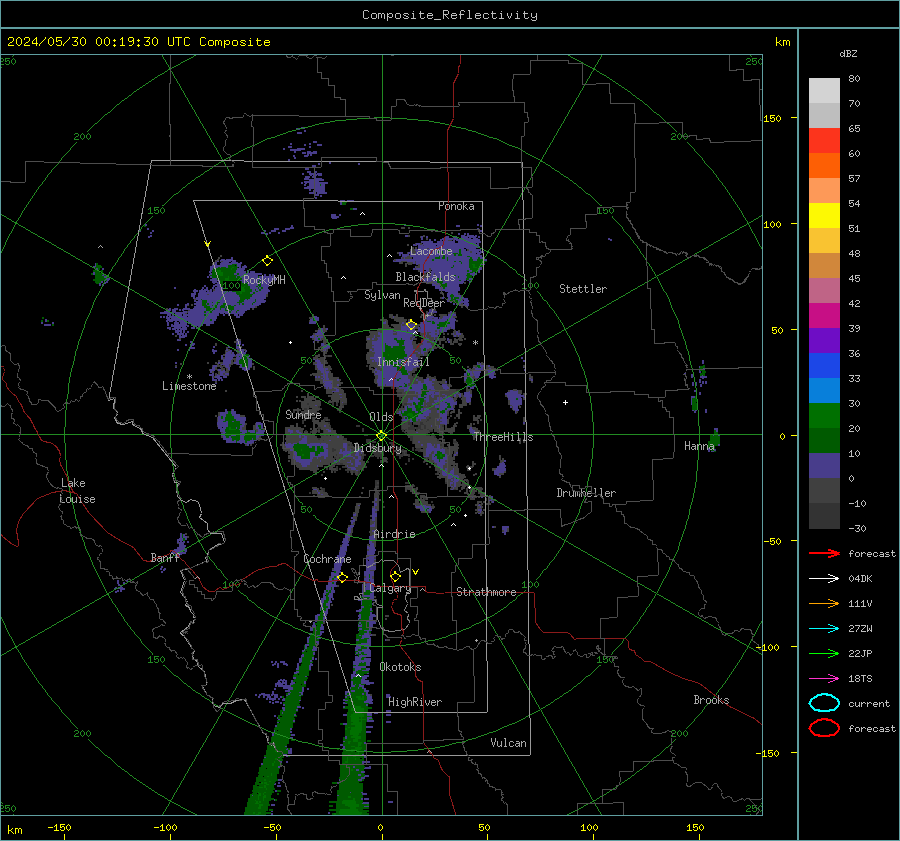
Task: Click the Strathmore label
Action: pyautogui.click(x=486, y=592)
